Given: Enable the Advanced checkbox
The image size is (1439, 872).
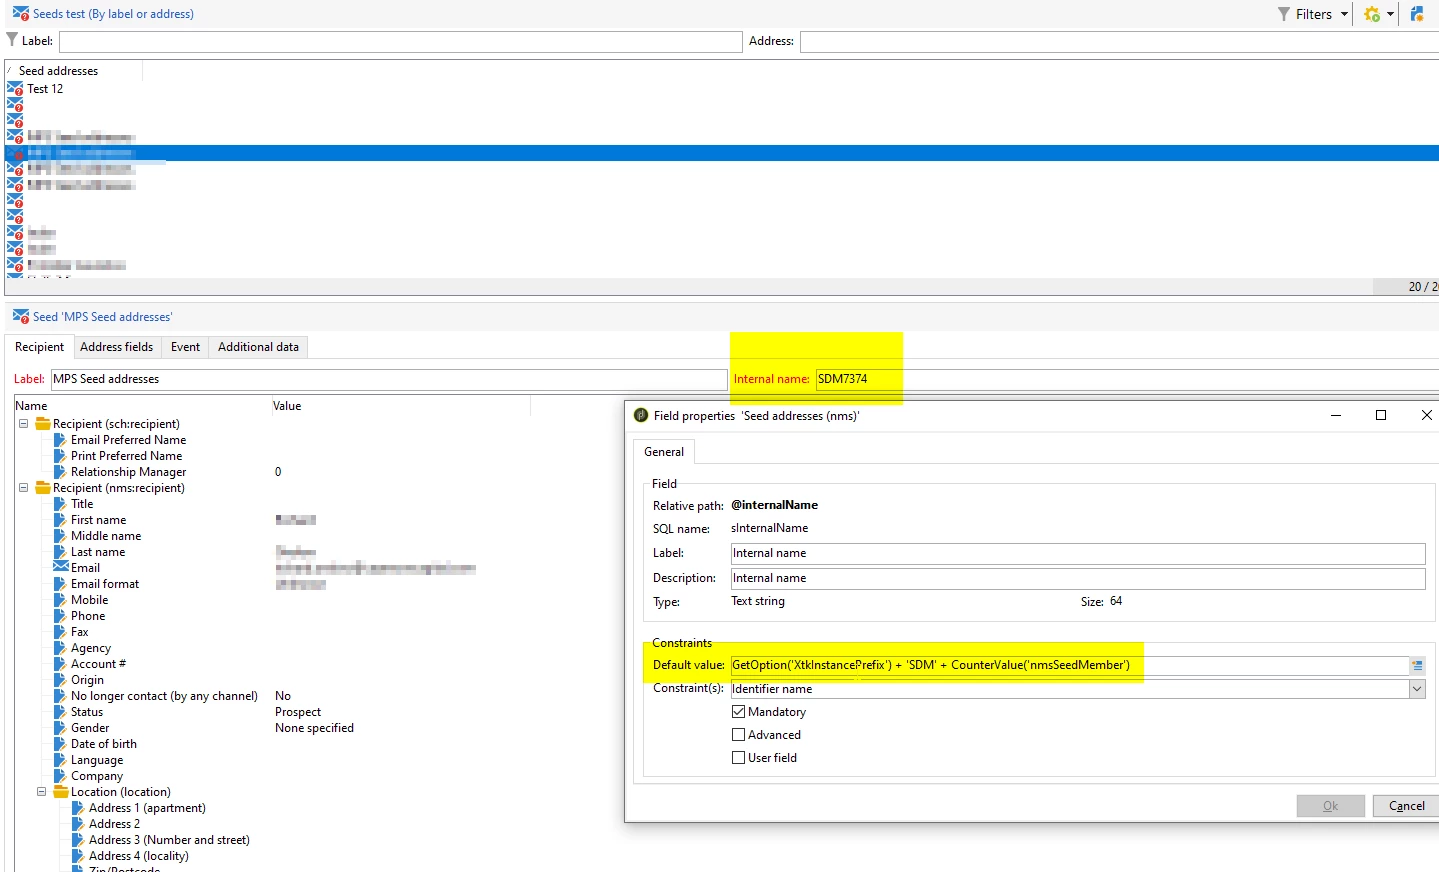Looking at the screenshot, I should (739, 735).
